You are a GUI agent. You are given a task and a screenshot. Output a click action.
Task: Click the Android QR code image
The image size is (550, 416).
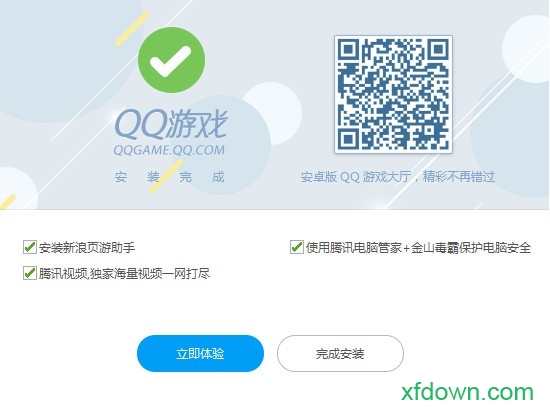[393, 94]
